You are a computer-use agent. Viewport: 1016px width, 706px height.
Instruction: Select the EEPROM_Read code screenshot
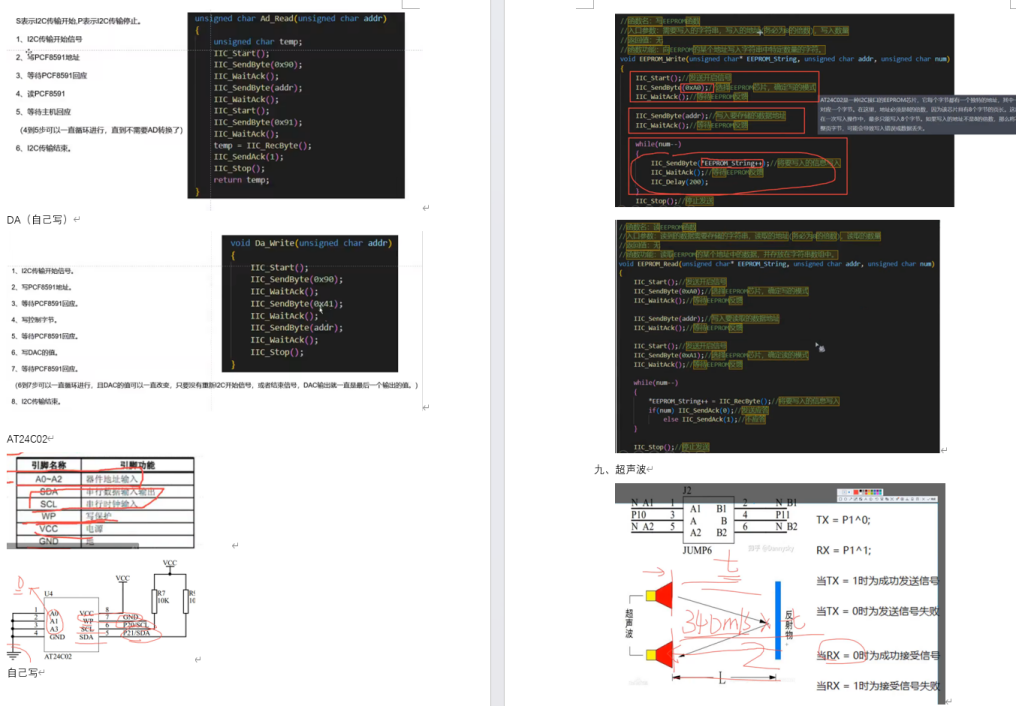[x=777, y=337]
